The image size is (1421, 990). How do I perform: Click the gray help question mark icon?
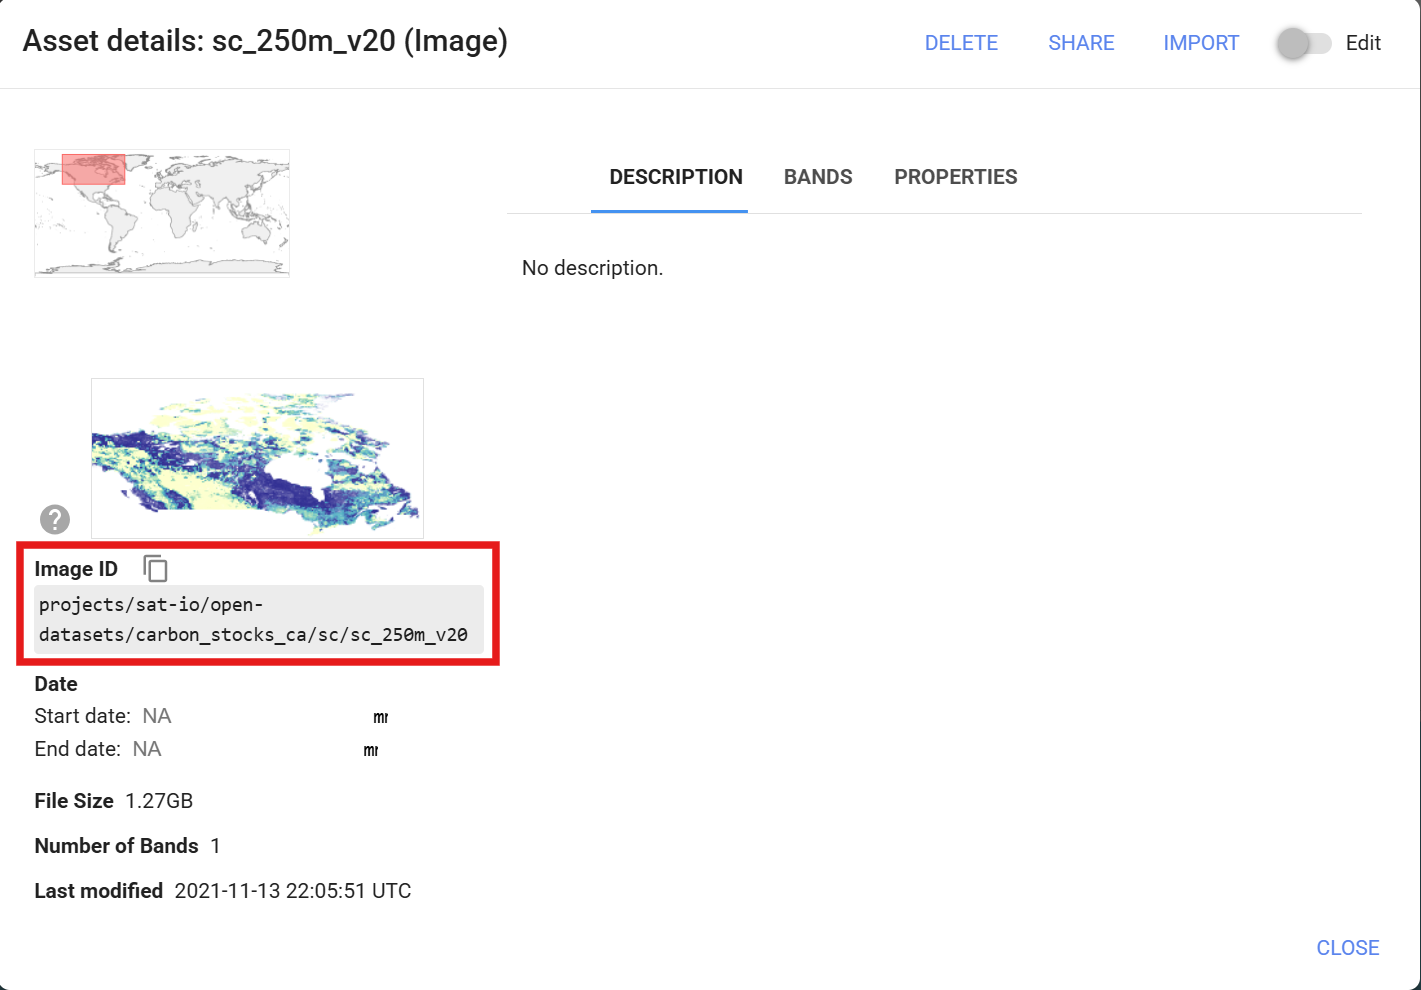55,519
